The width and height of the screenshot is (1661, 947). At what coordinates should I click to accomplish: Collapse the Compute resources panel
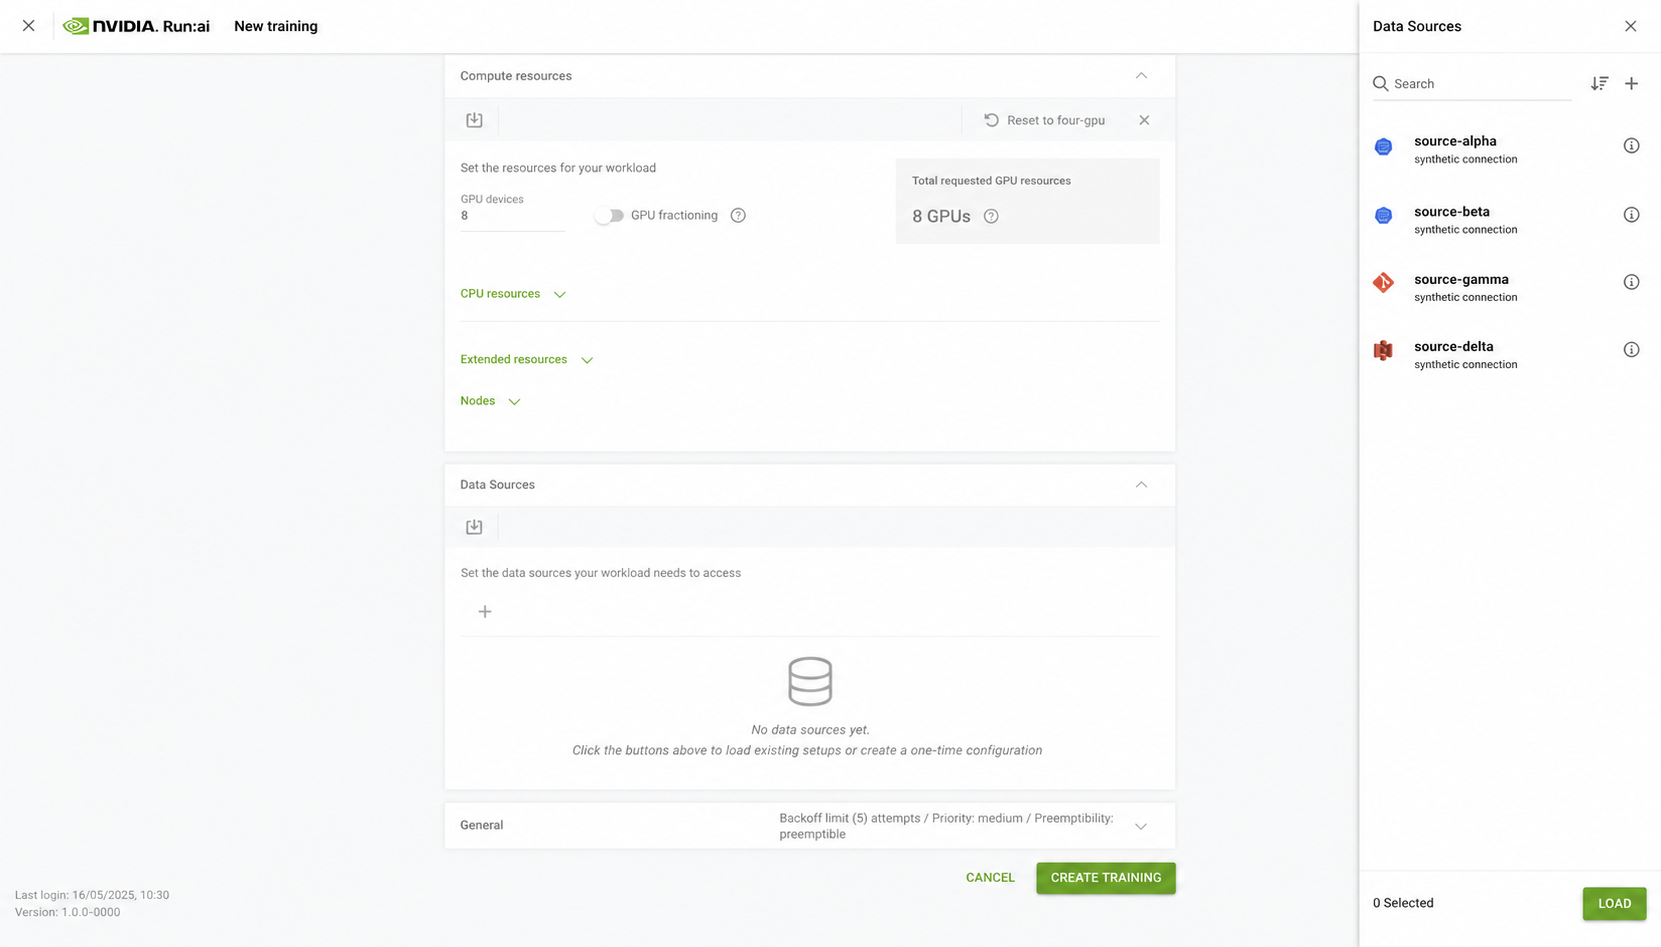(1141, 76)
